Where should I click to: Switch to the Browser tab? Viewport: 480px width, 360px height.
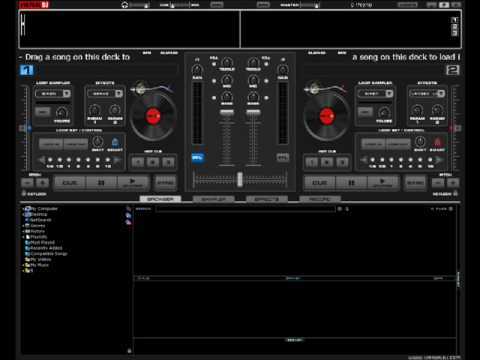tap(160, 199)
